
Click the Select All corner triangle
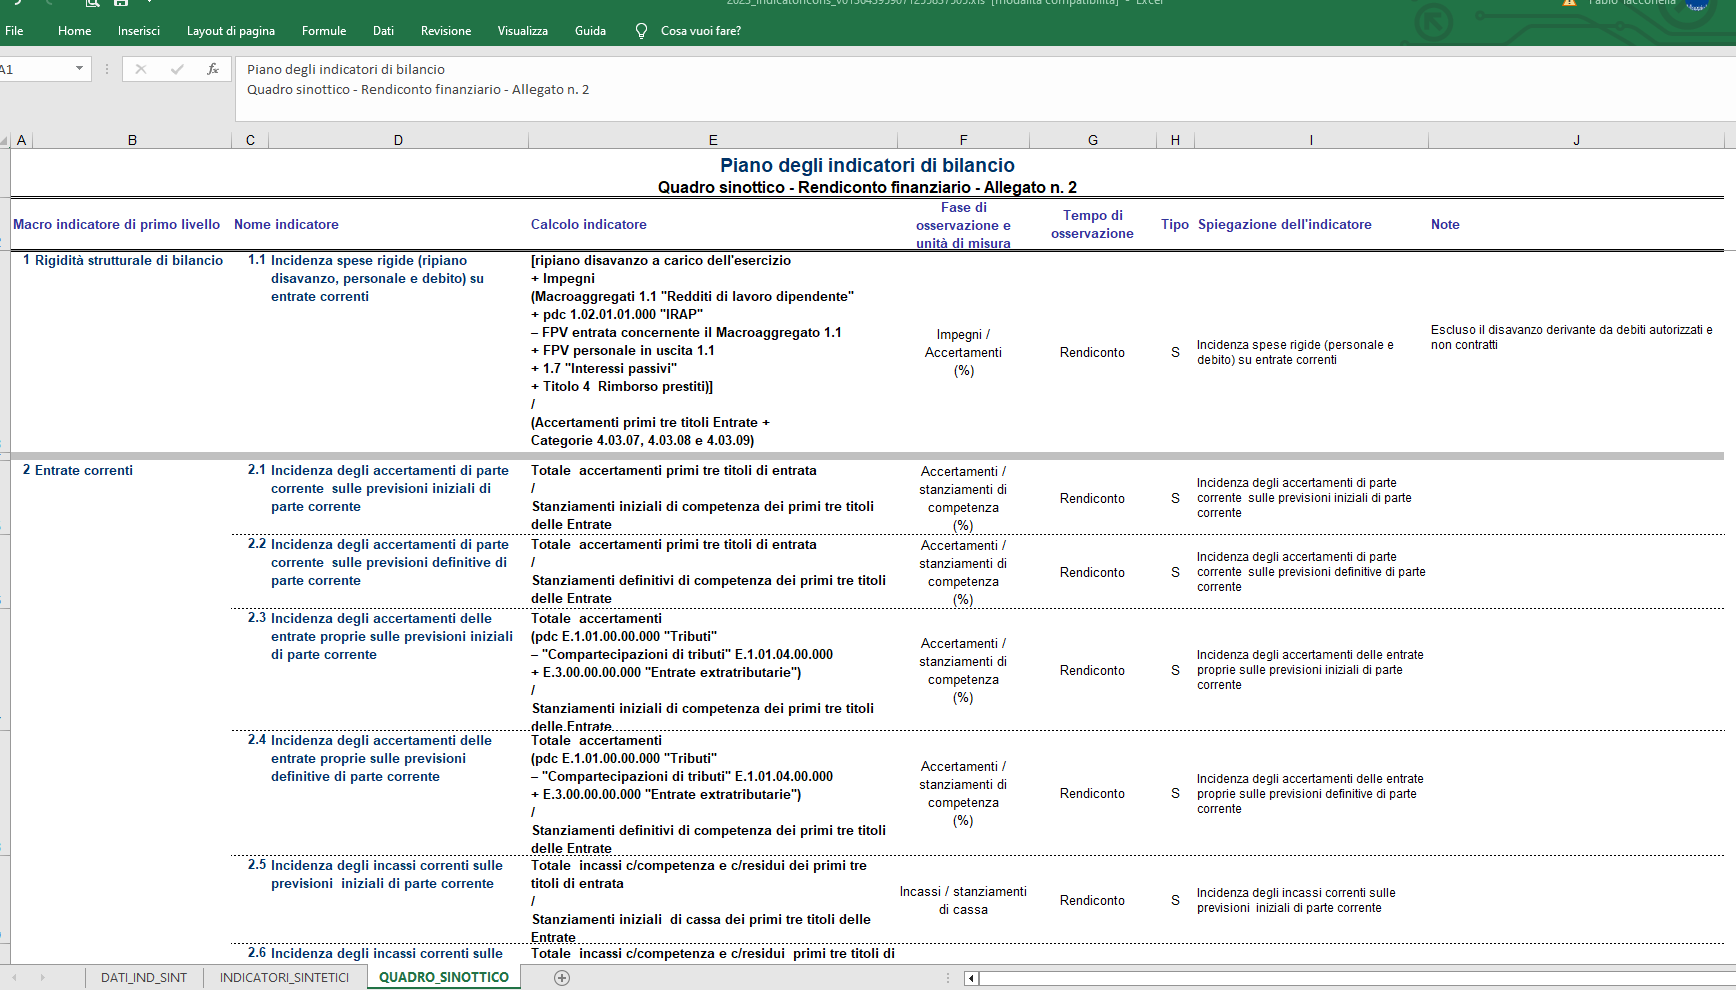pos(5,140)
